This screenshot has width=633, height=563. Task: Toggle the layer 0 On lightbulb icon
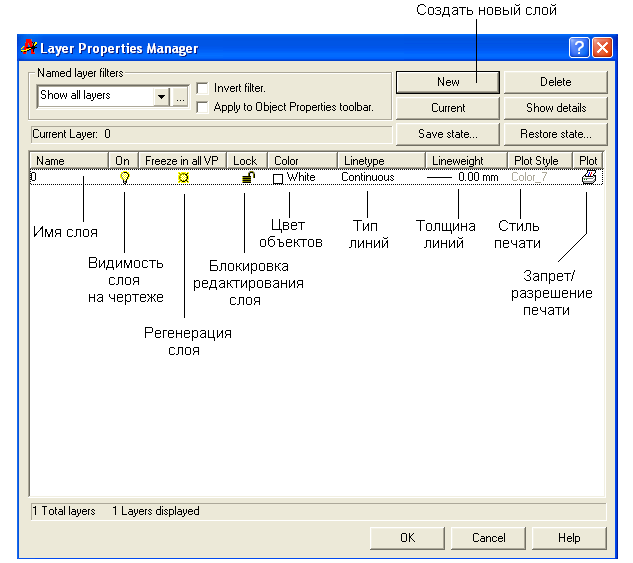[x=125, y=178]
